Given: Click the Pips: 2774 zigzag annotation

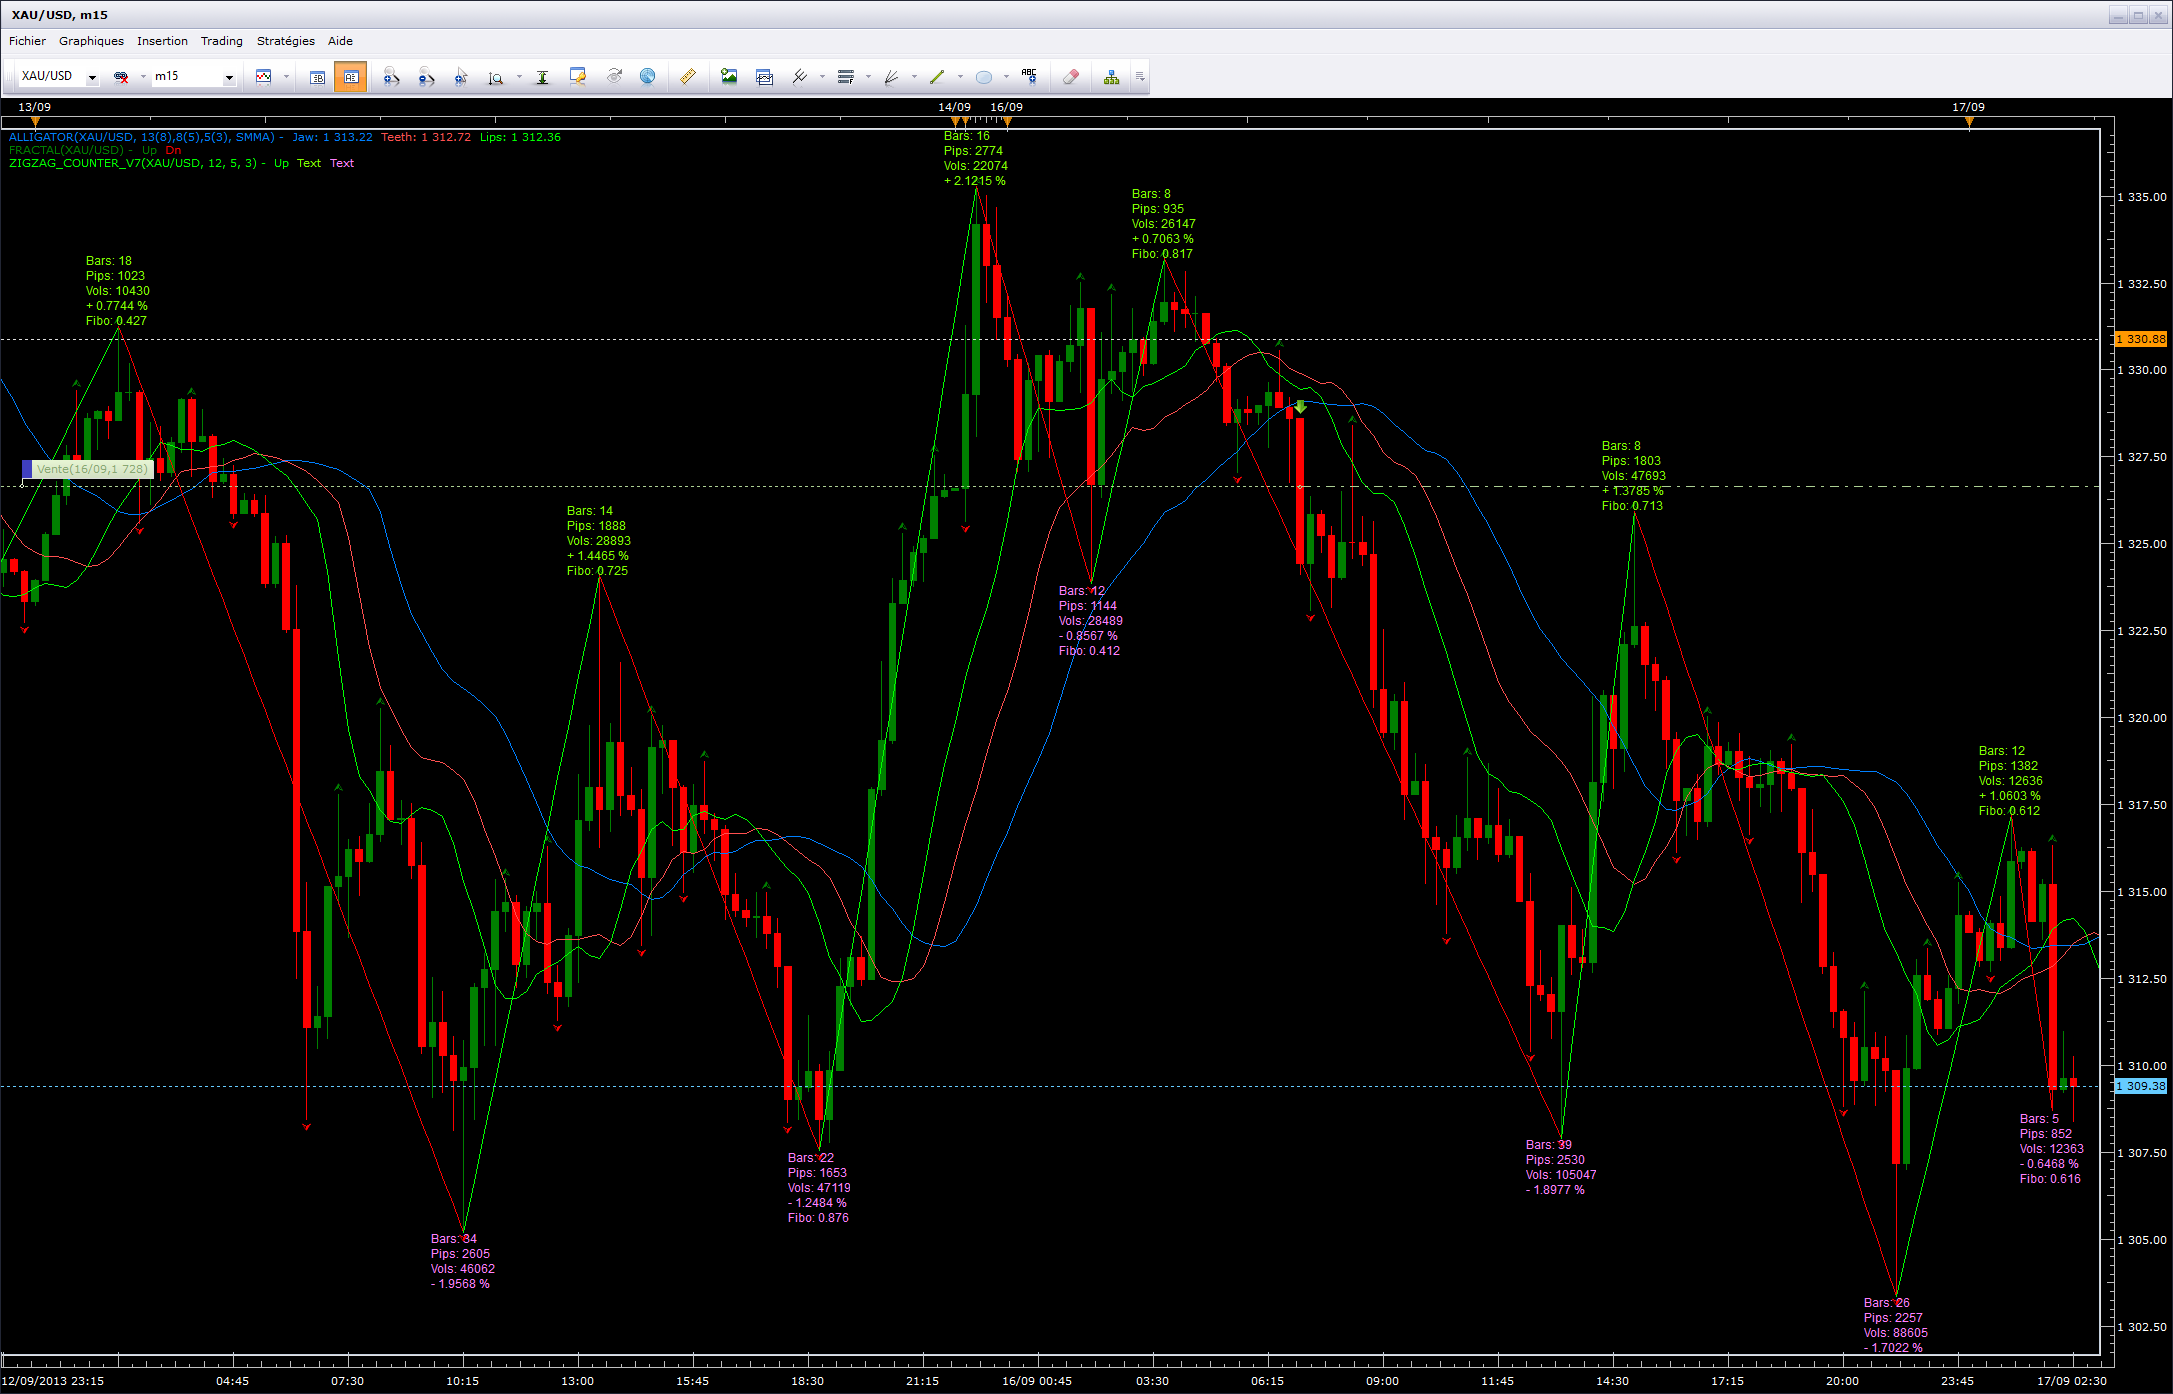Looking at the screenshot, I should 973,151.
